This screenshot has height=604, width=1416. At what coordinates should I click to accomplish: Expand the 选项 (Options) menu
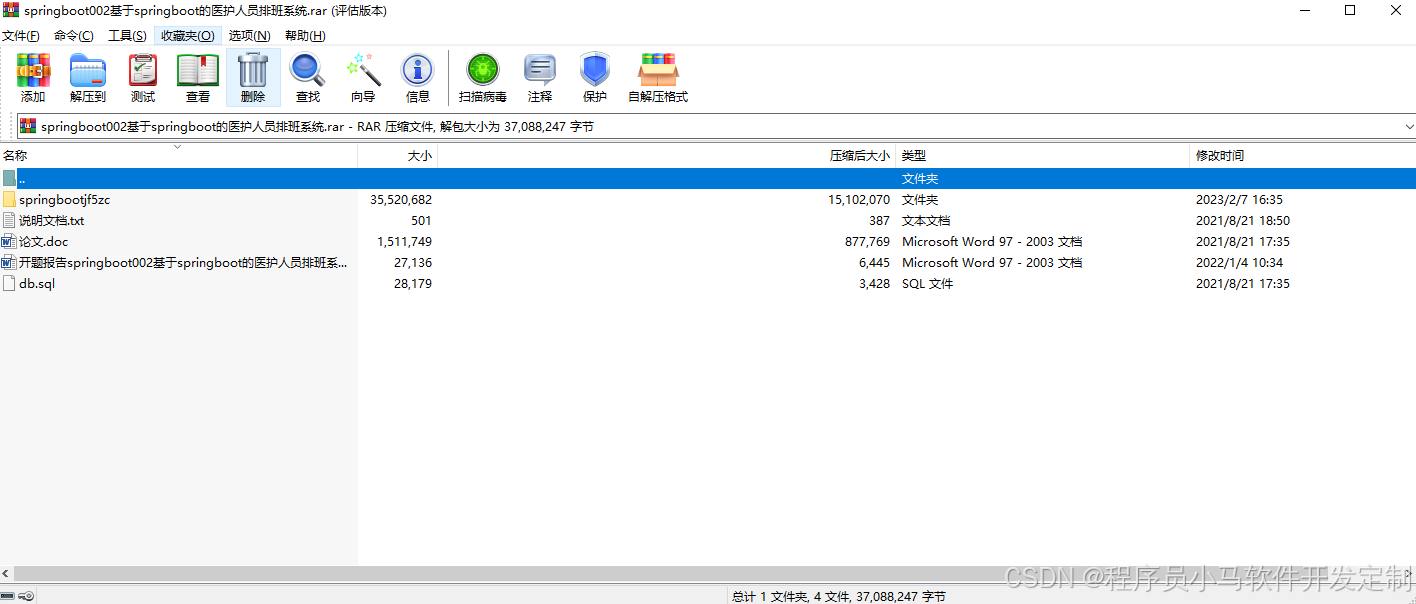pos(248,35)
